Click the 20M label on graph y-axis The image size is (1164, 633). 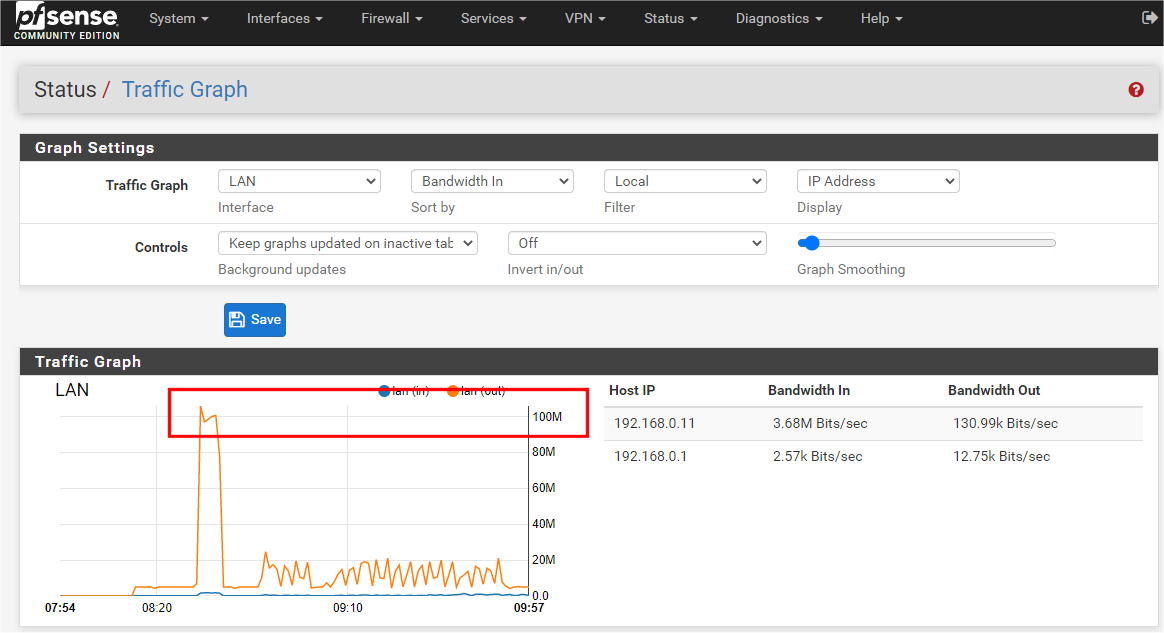(x=543, y=560)
